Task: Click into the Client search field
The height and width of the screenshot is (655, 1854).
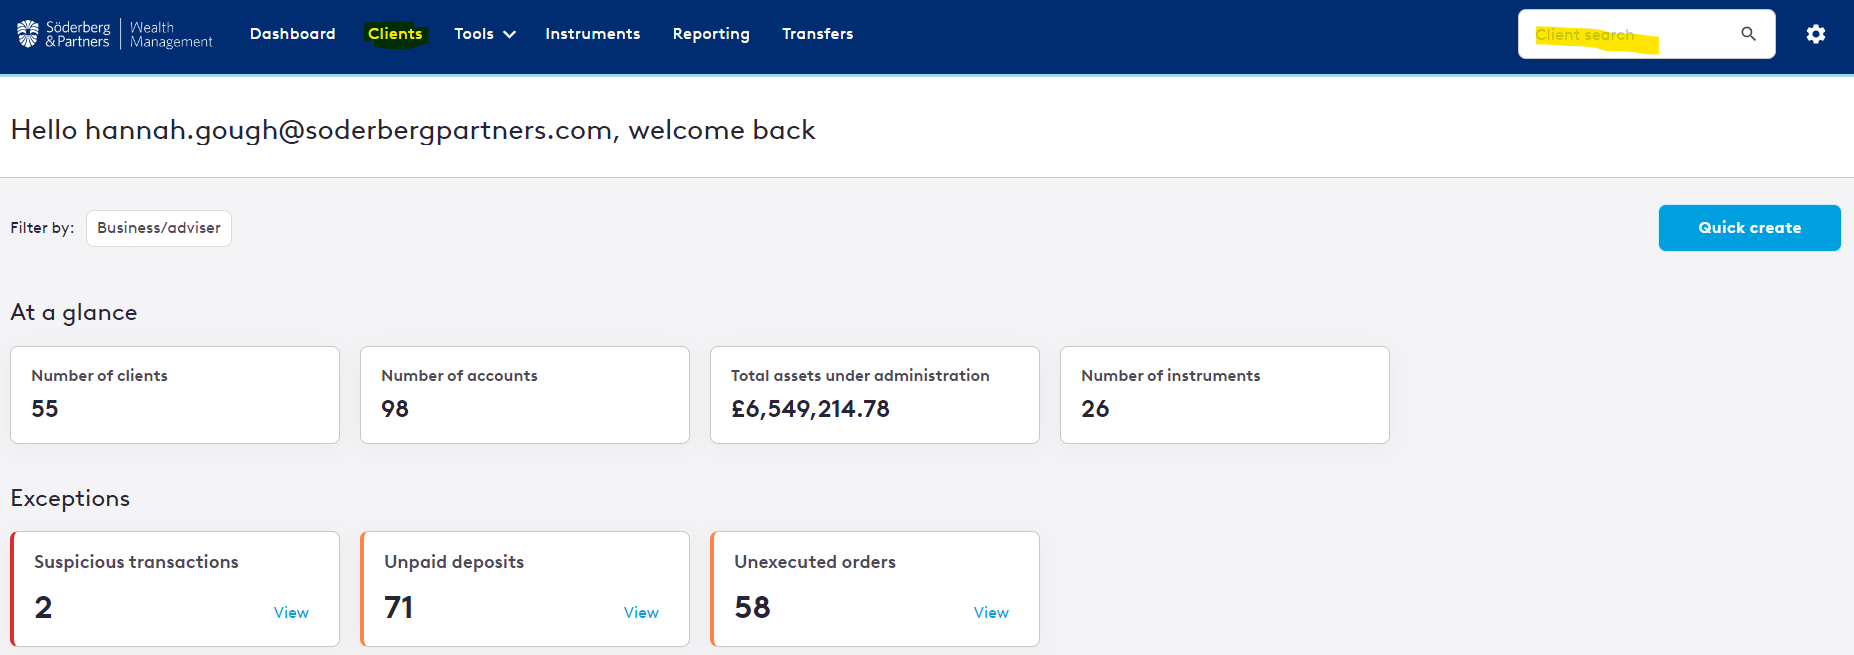Action: 1630,34
